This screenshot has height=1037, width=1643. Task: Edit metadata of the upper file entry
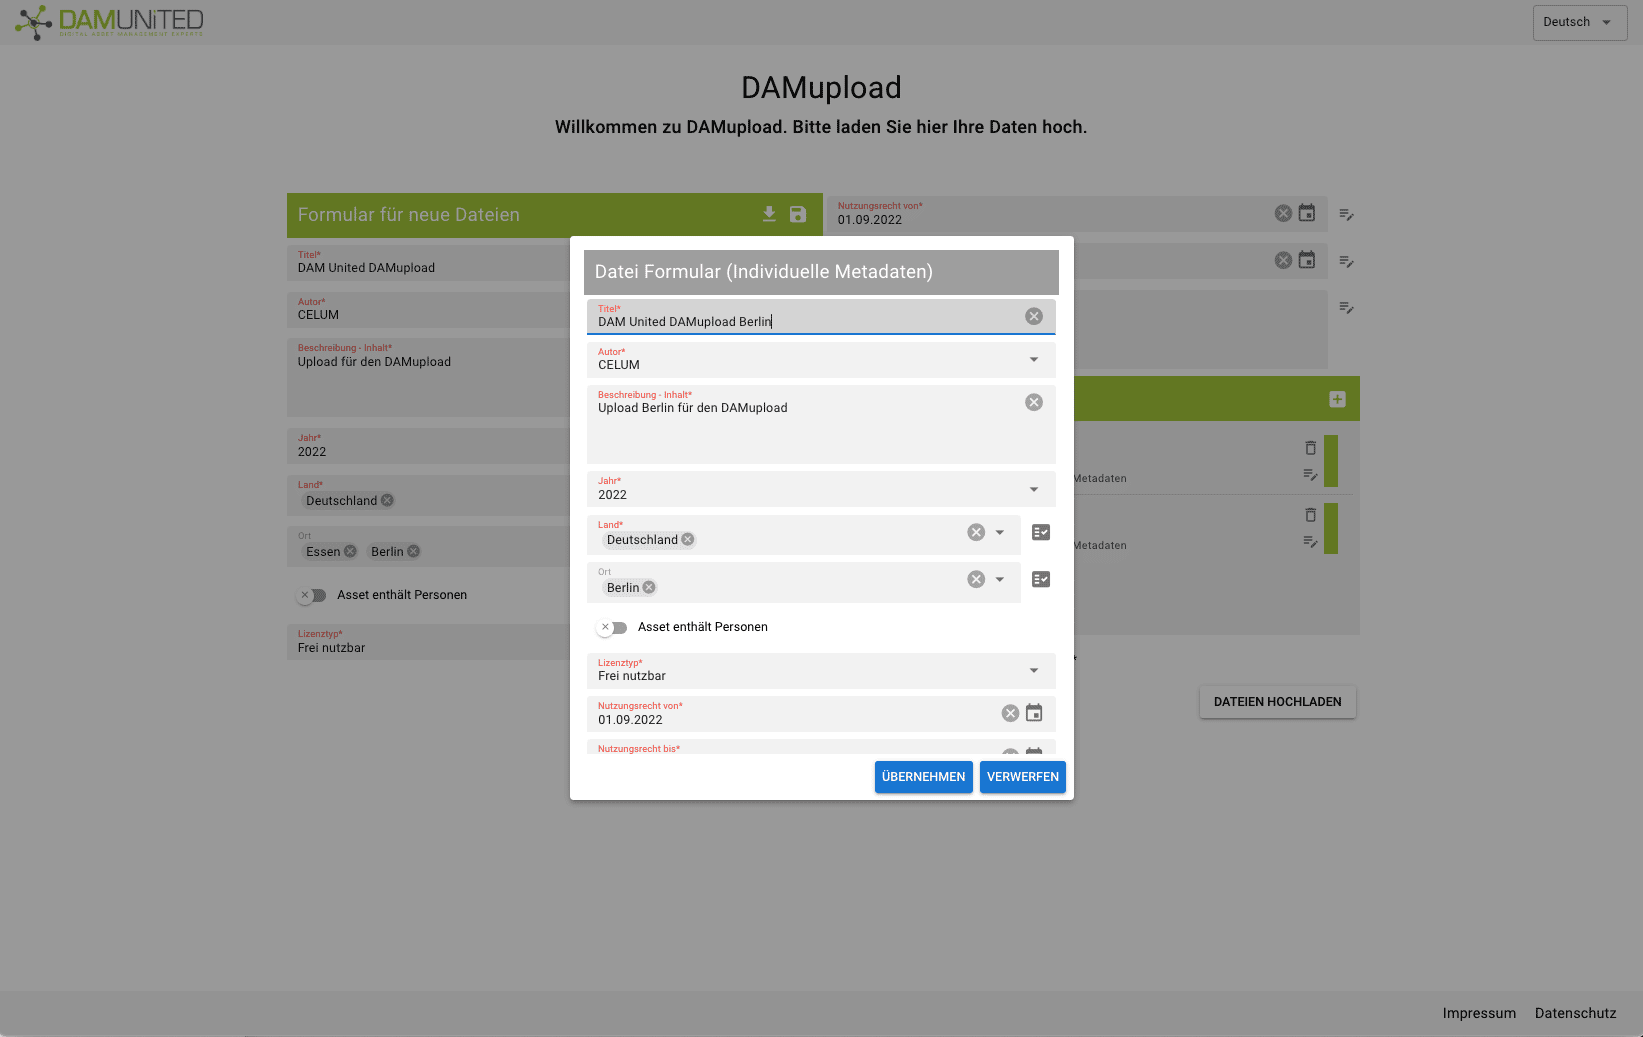(1310, 475)
